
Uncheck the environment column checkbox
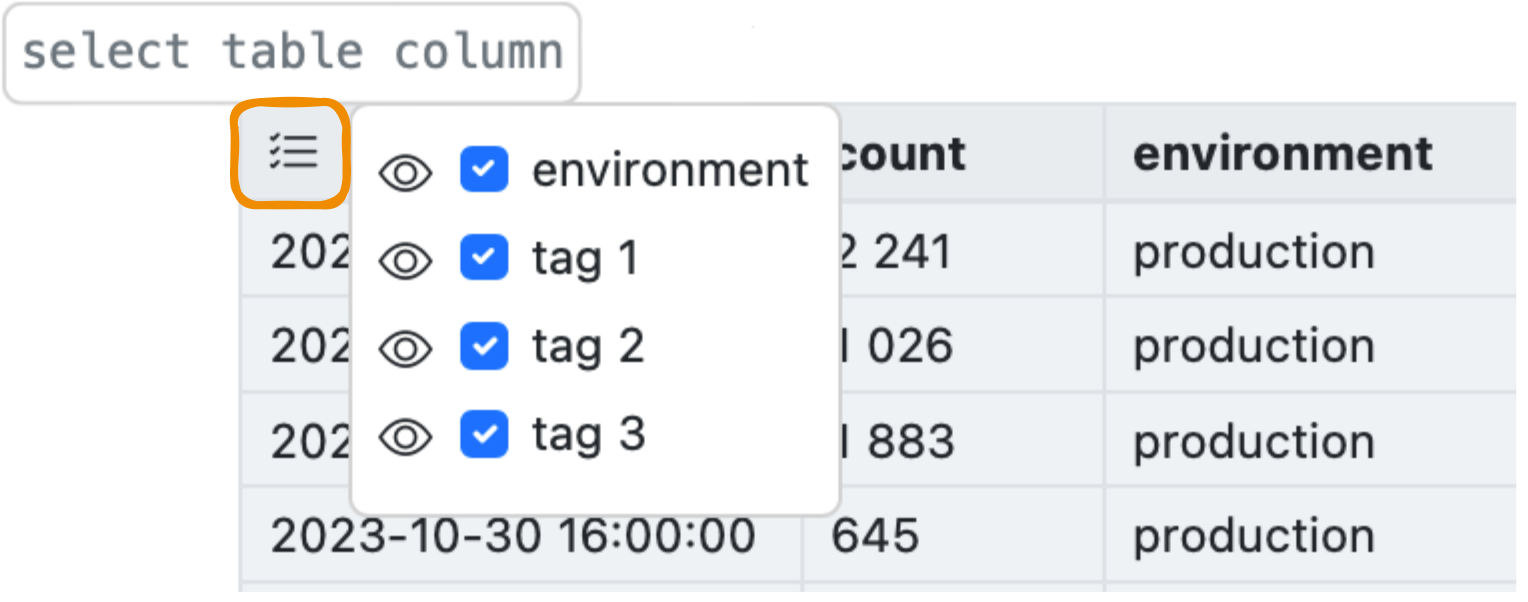(484, 171)
